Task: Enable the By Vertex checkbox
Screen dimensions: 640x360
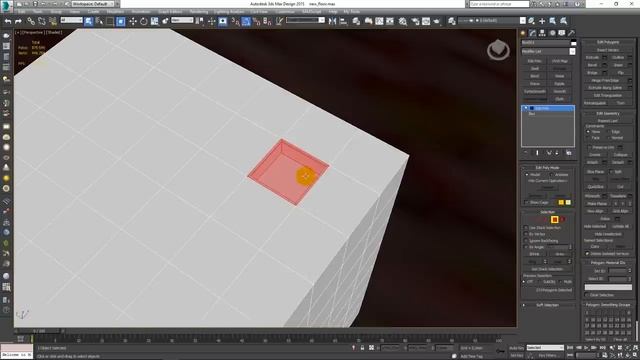Action: coord(526,234)
